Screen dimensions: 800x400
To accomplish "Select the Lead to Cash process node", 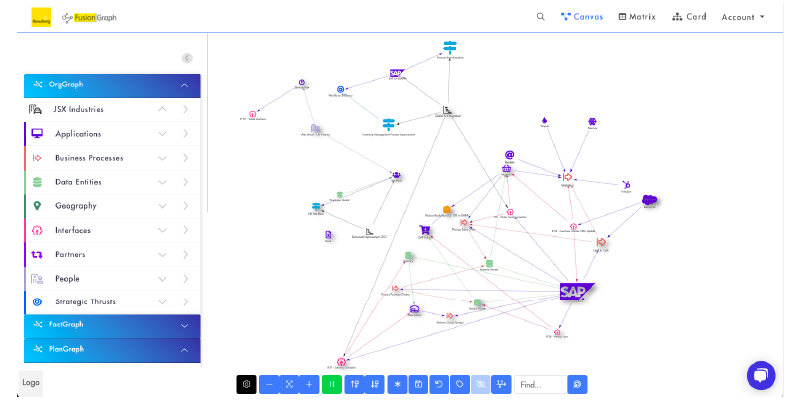I will click(601, 242).
